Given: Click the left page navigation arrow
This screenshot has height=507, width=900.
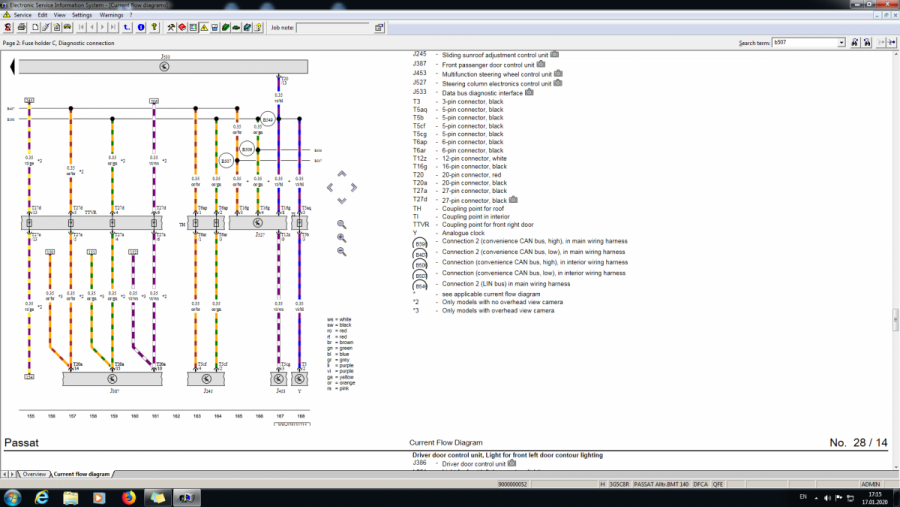Looking at the screenshot, I should point(11,67).
